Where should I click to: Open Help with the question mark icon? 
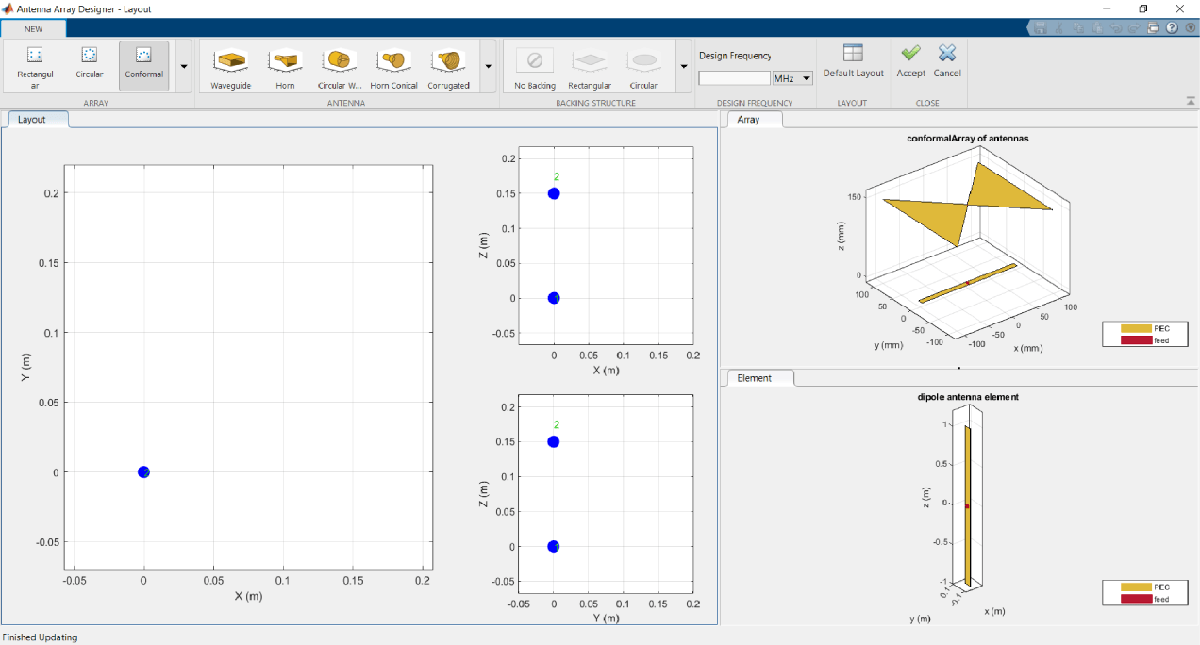click(x=1172, y=28)
